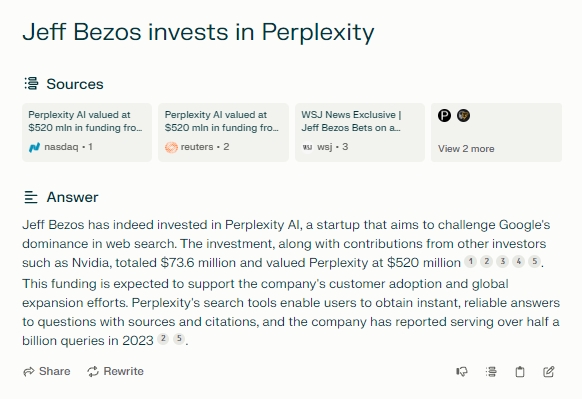Screen dimensions: 582x399
Task: Copy the answer with the clipboard icon
Action: 520,372
